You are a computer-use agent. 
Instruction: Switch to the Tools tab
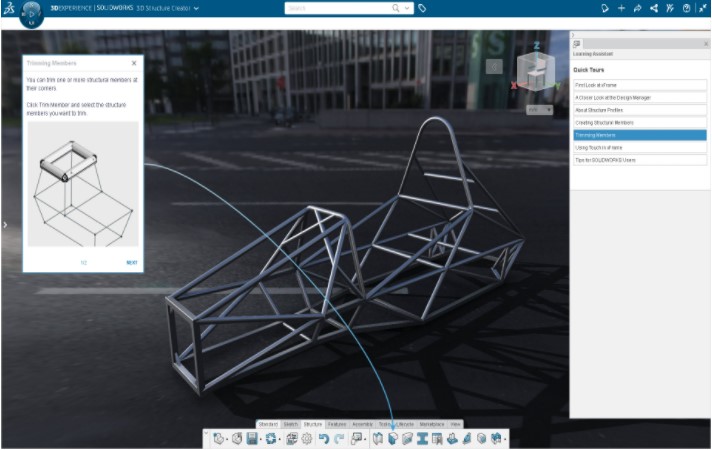pos(385,424)
